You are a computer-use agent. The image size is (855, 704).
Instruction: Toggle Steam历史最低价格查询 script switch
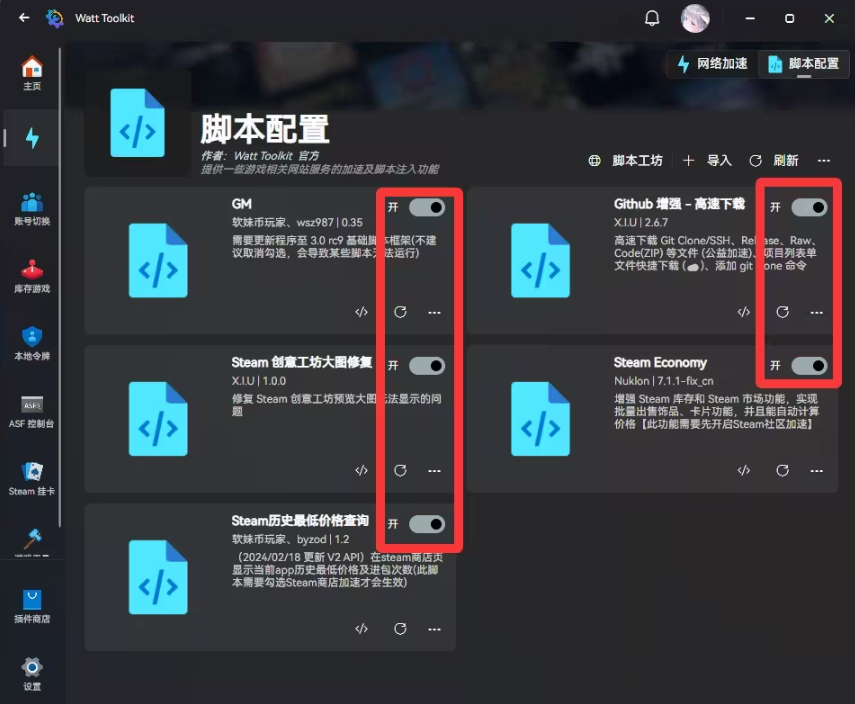[x=427, y=524]
